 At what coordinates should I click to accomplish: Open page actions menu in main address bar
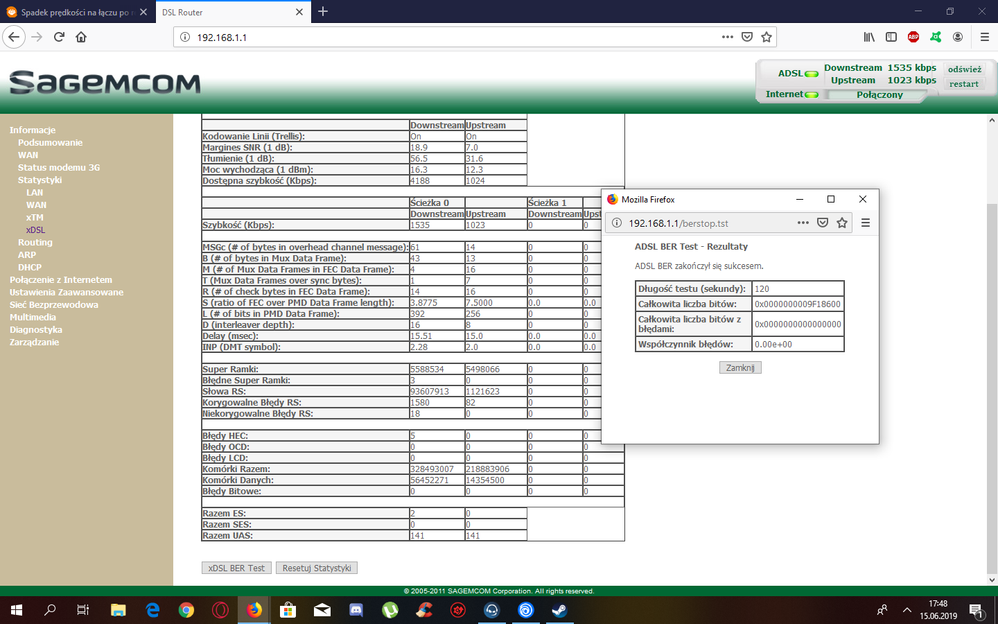727,37
